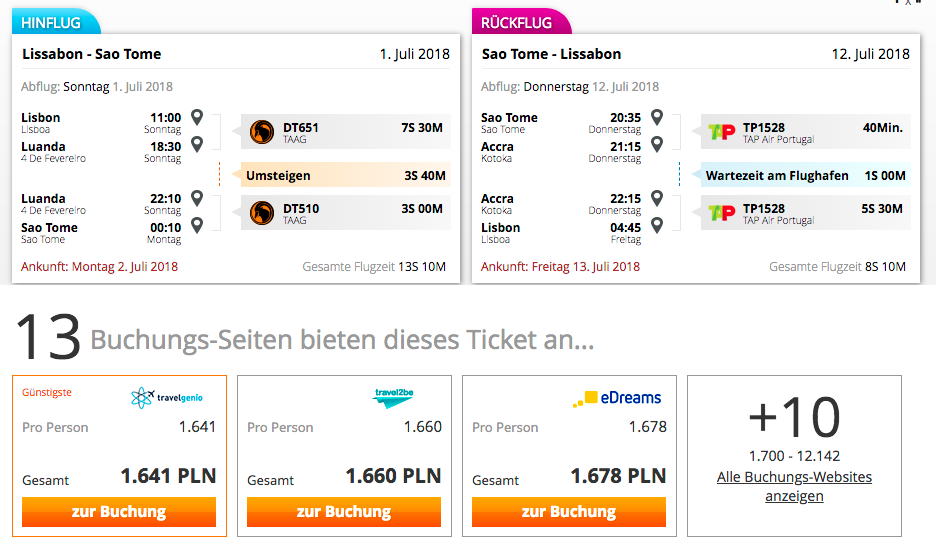Click the travelgenio logo
Screen dimensions: 936x546
point(167,397)
